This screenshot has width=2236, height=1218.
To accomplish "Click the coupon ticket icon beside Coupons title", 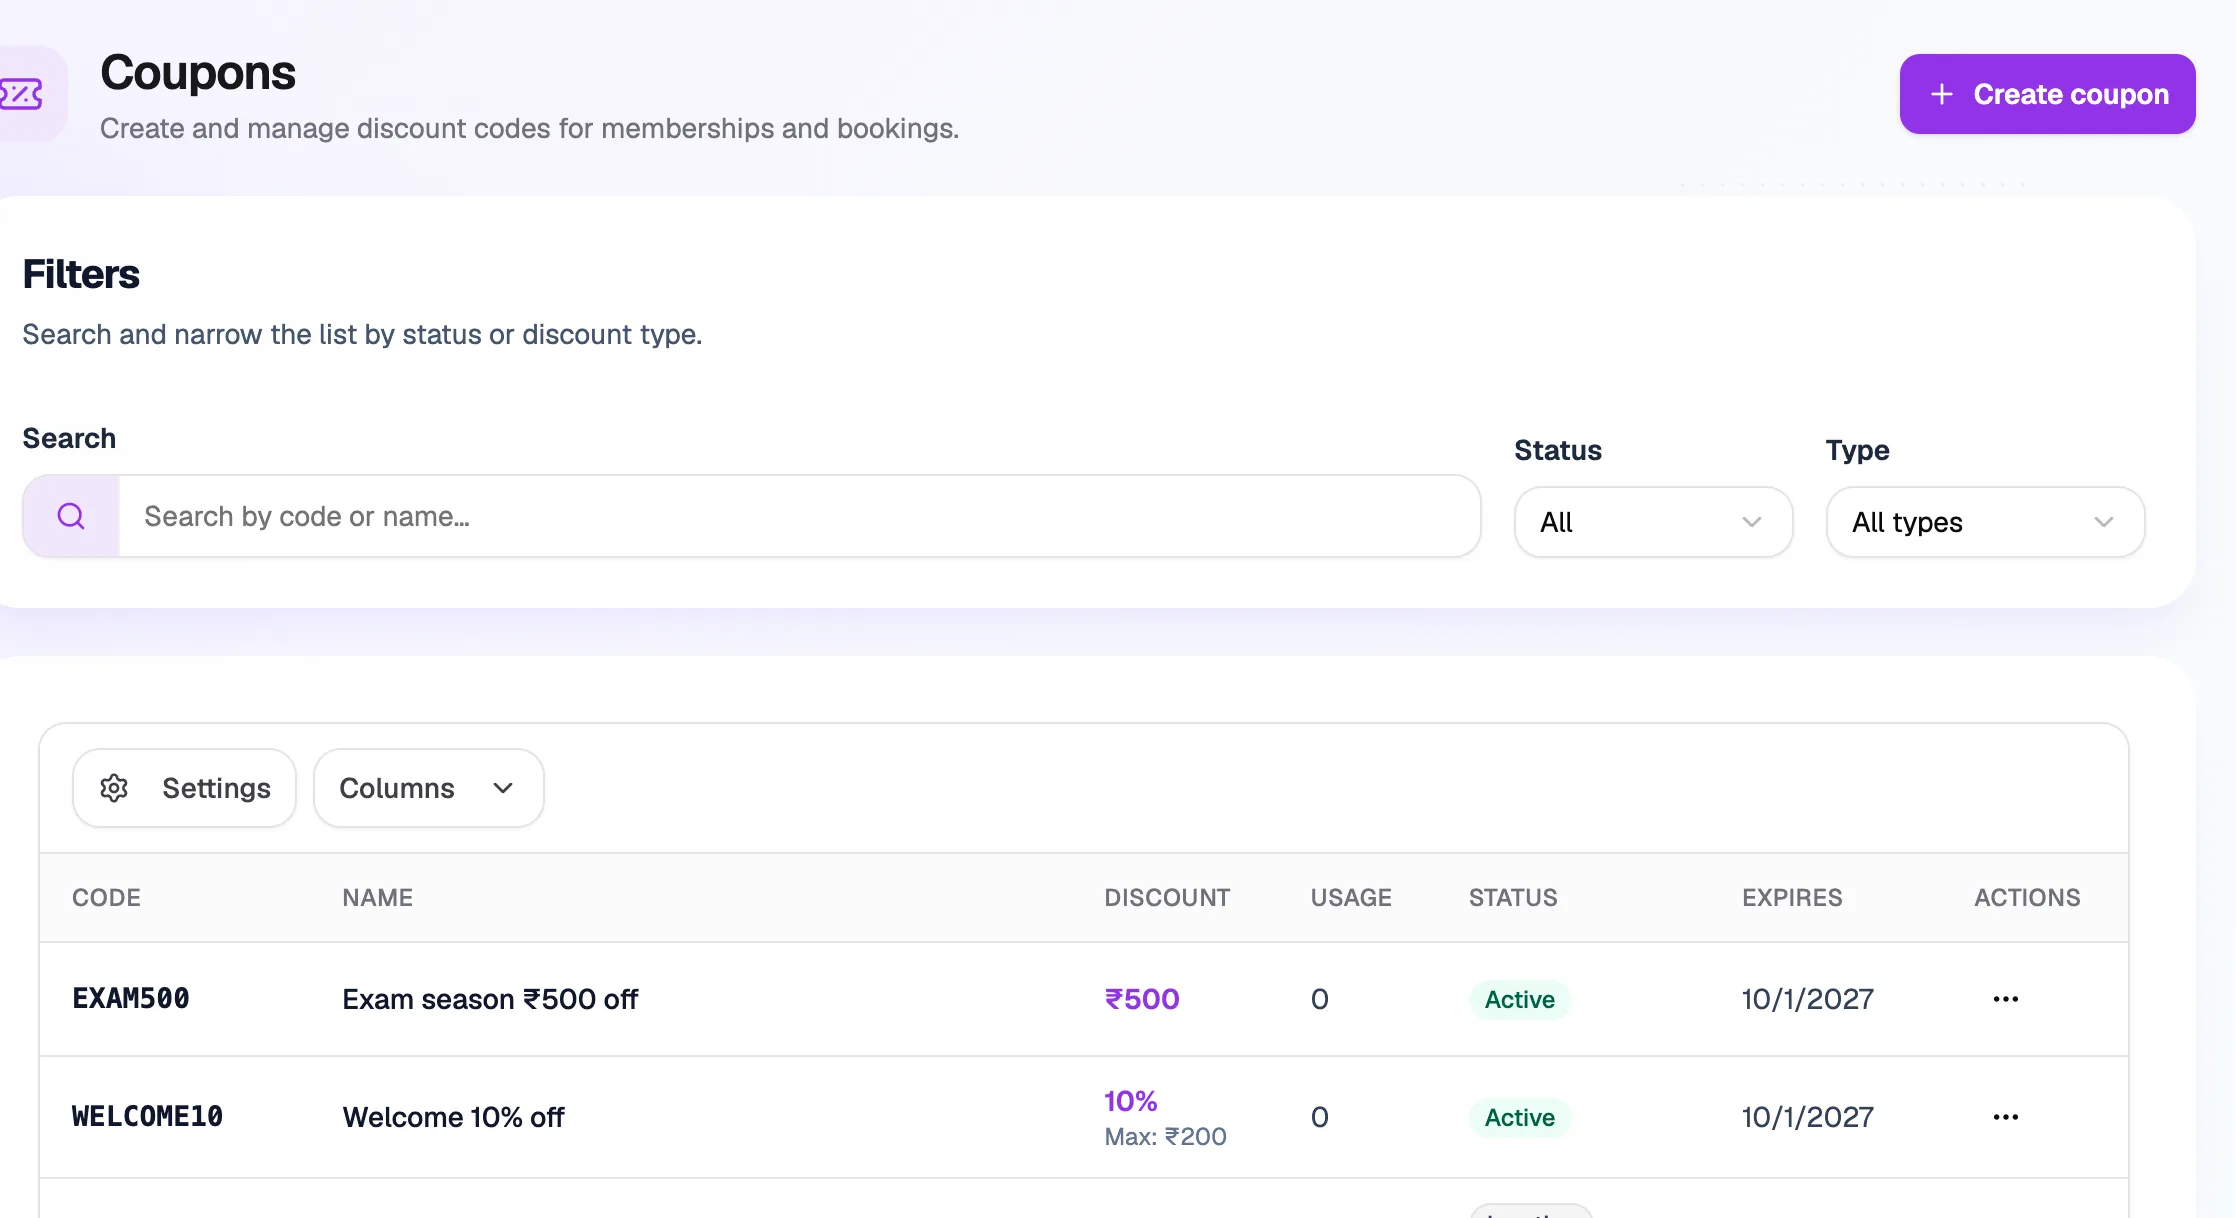I will click(21, 94).
